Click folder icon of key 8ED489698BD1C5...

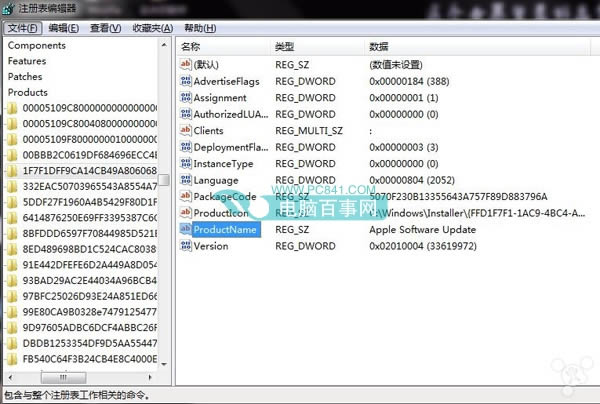(12, 249)
